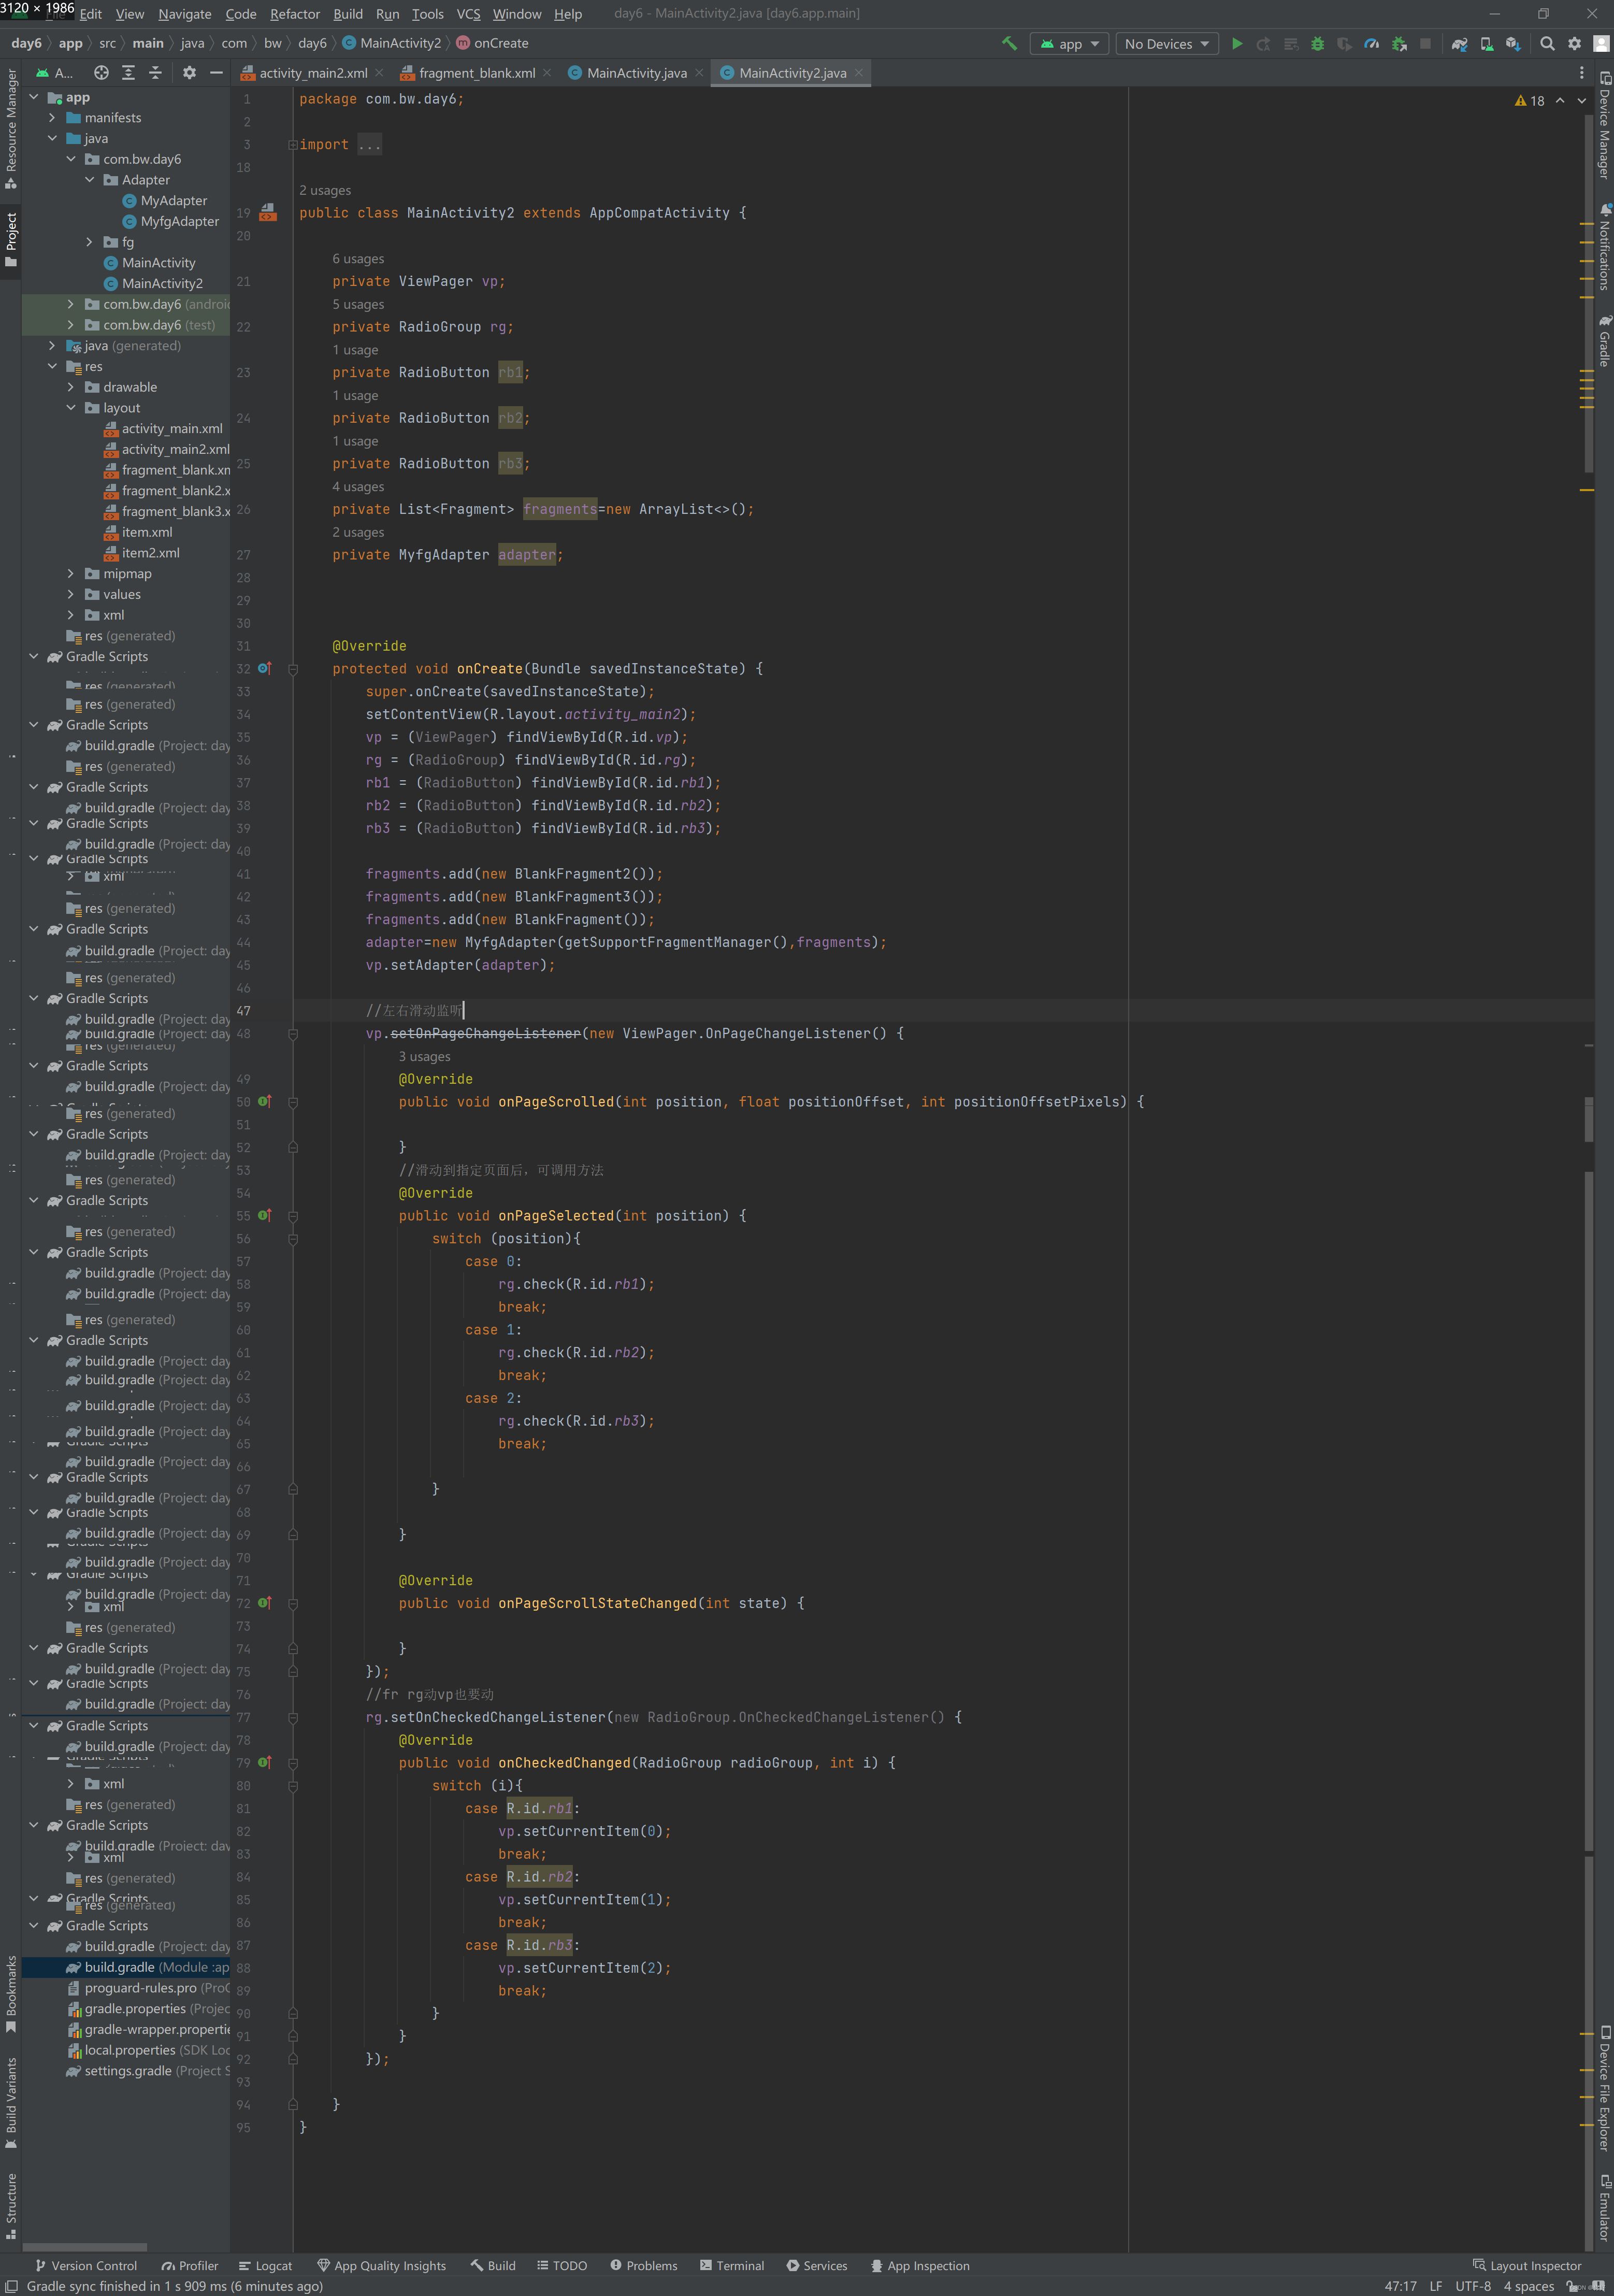Click the project panel Collapse All icon
The height and width of the screenshot is (2296, 1614).
(x=155, y=73)
